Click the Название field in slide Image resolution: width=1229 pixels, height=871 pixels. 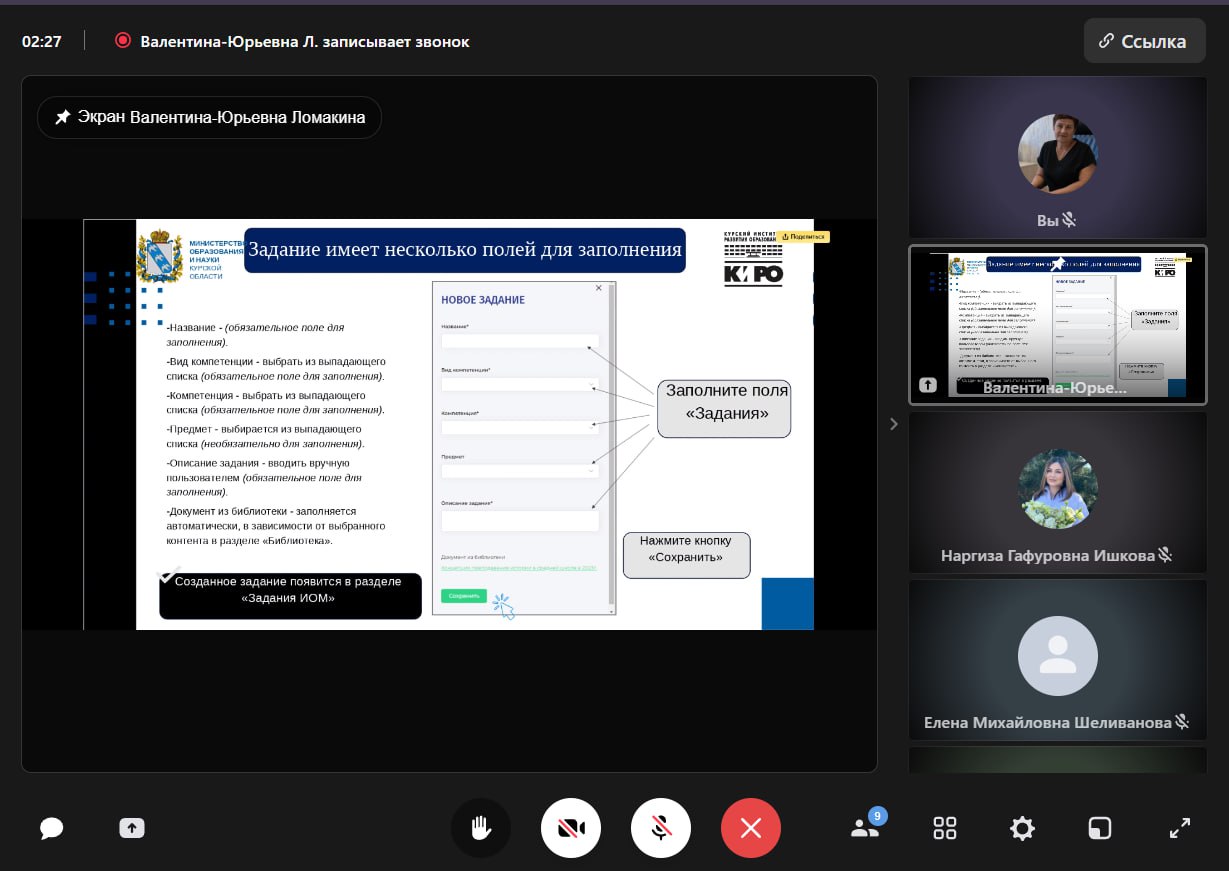pos(519,341)
